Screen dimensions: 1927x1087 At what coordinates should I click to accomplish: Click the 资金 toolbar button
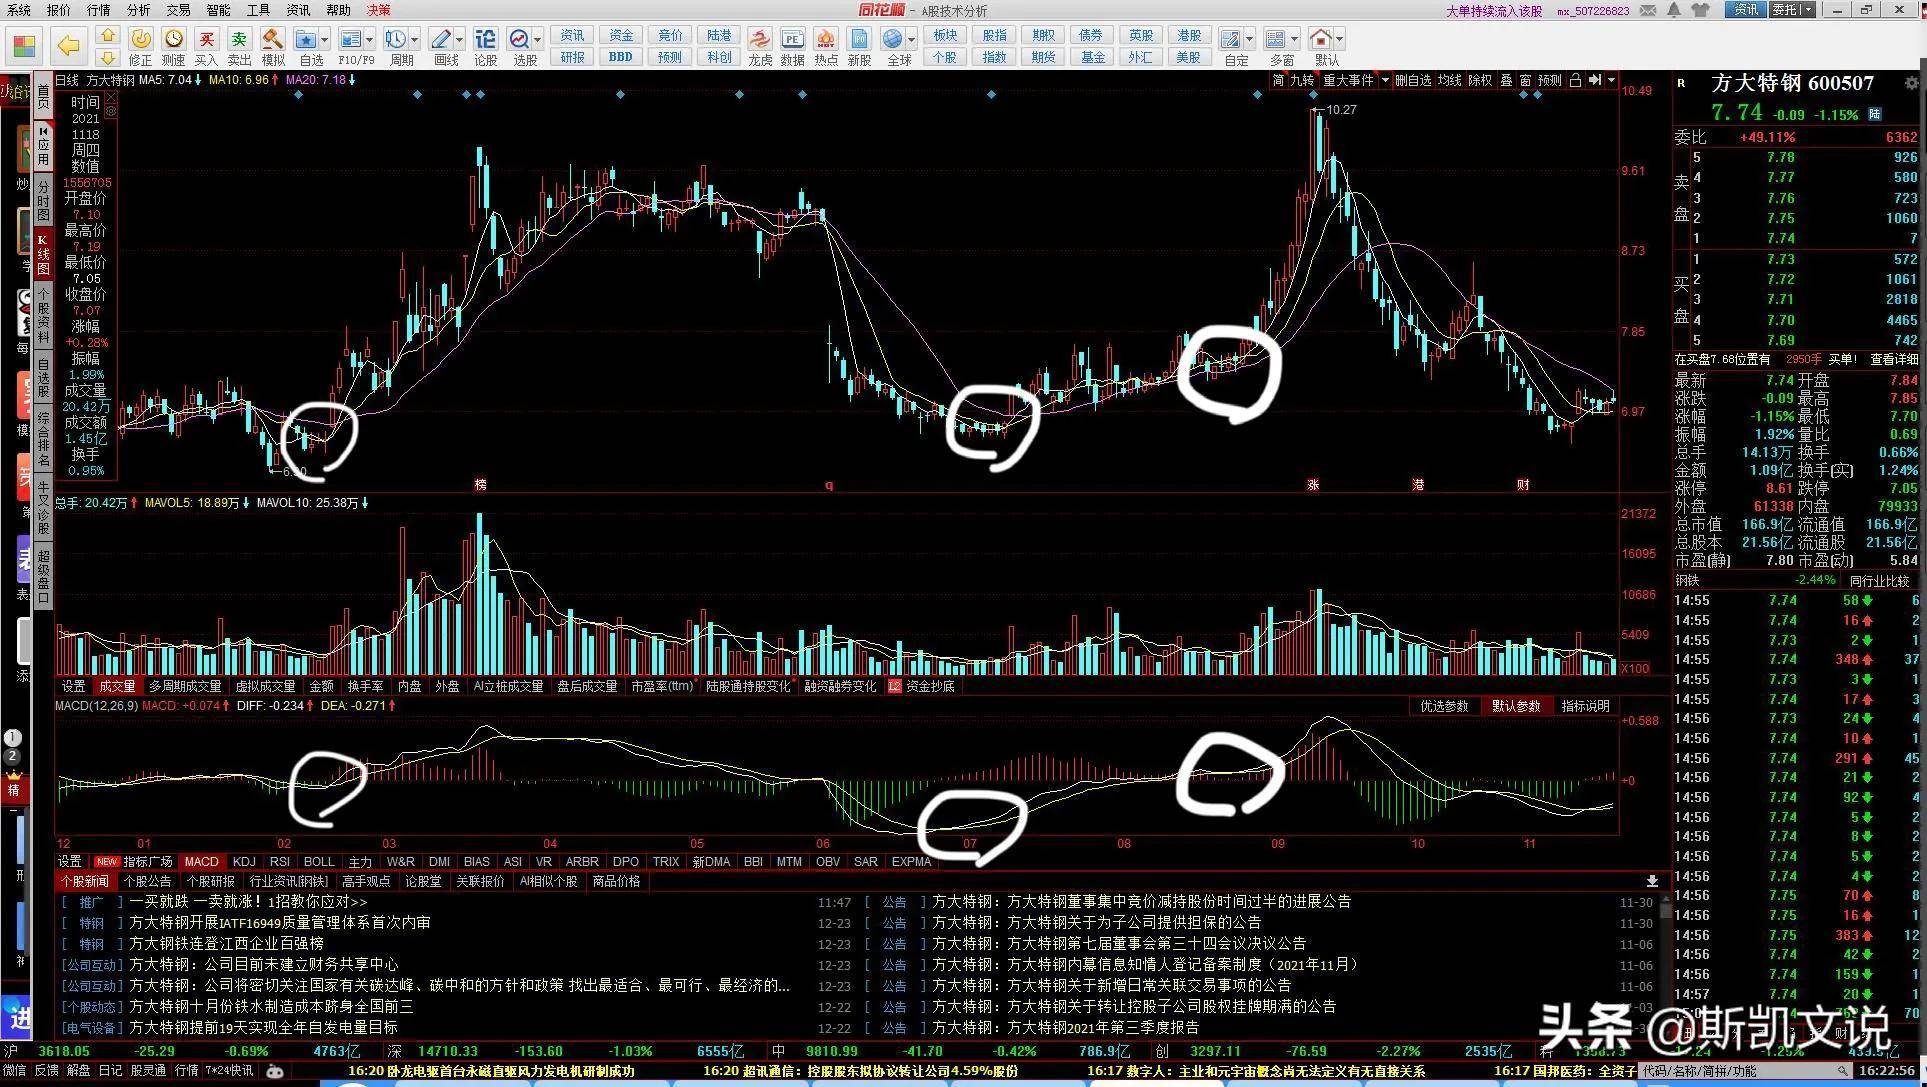(621, 35)
